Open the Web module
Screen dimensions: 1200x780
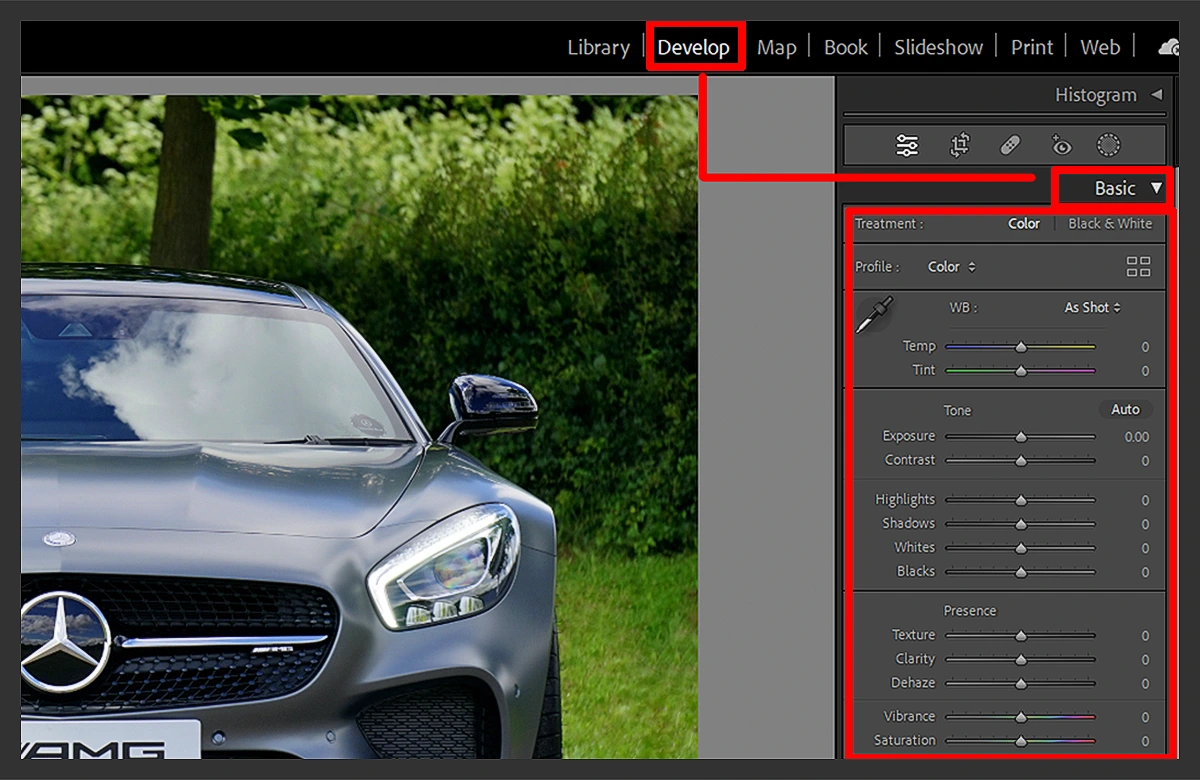pos(1100,47)
